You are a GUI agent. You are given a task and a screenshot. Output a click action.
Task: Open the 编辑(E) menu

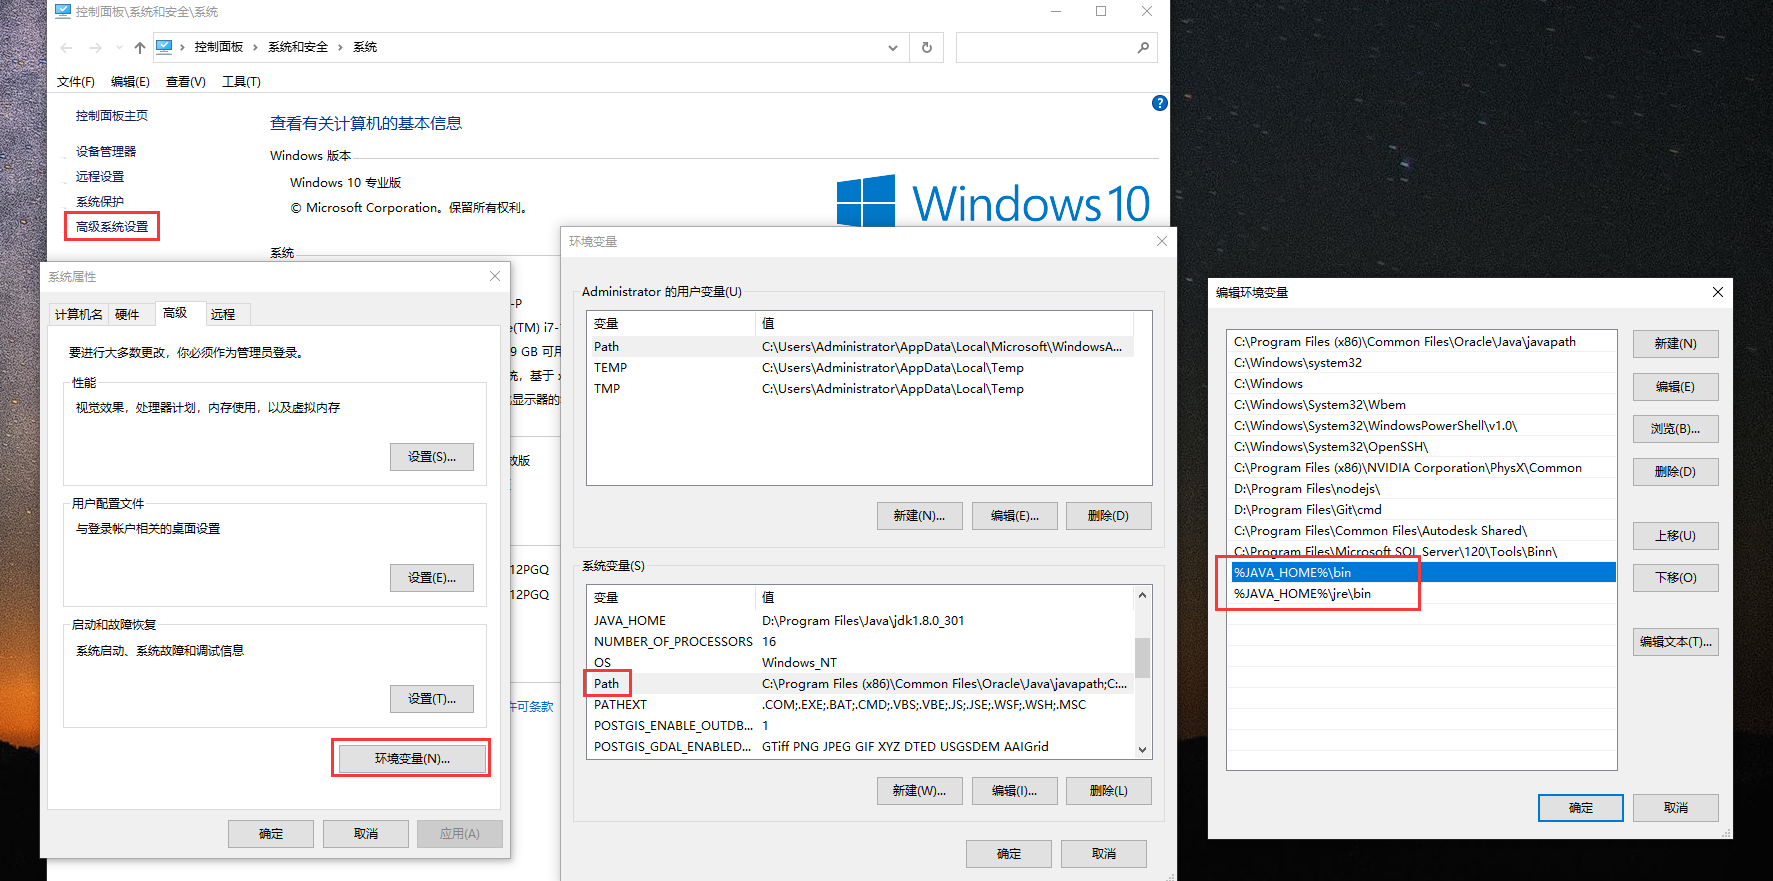click(x=130, y=82)
